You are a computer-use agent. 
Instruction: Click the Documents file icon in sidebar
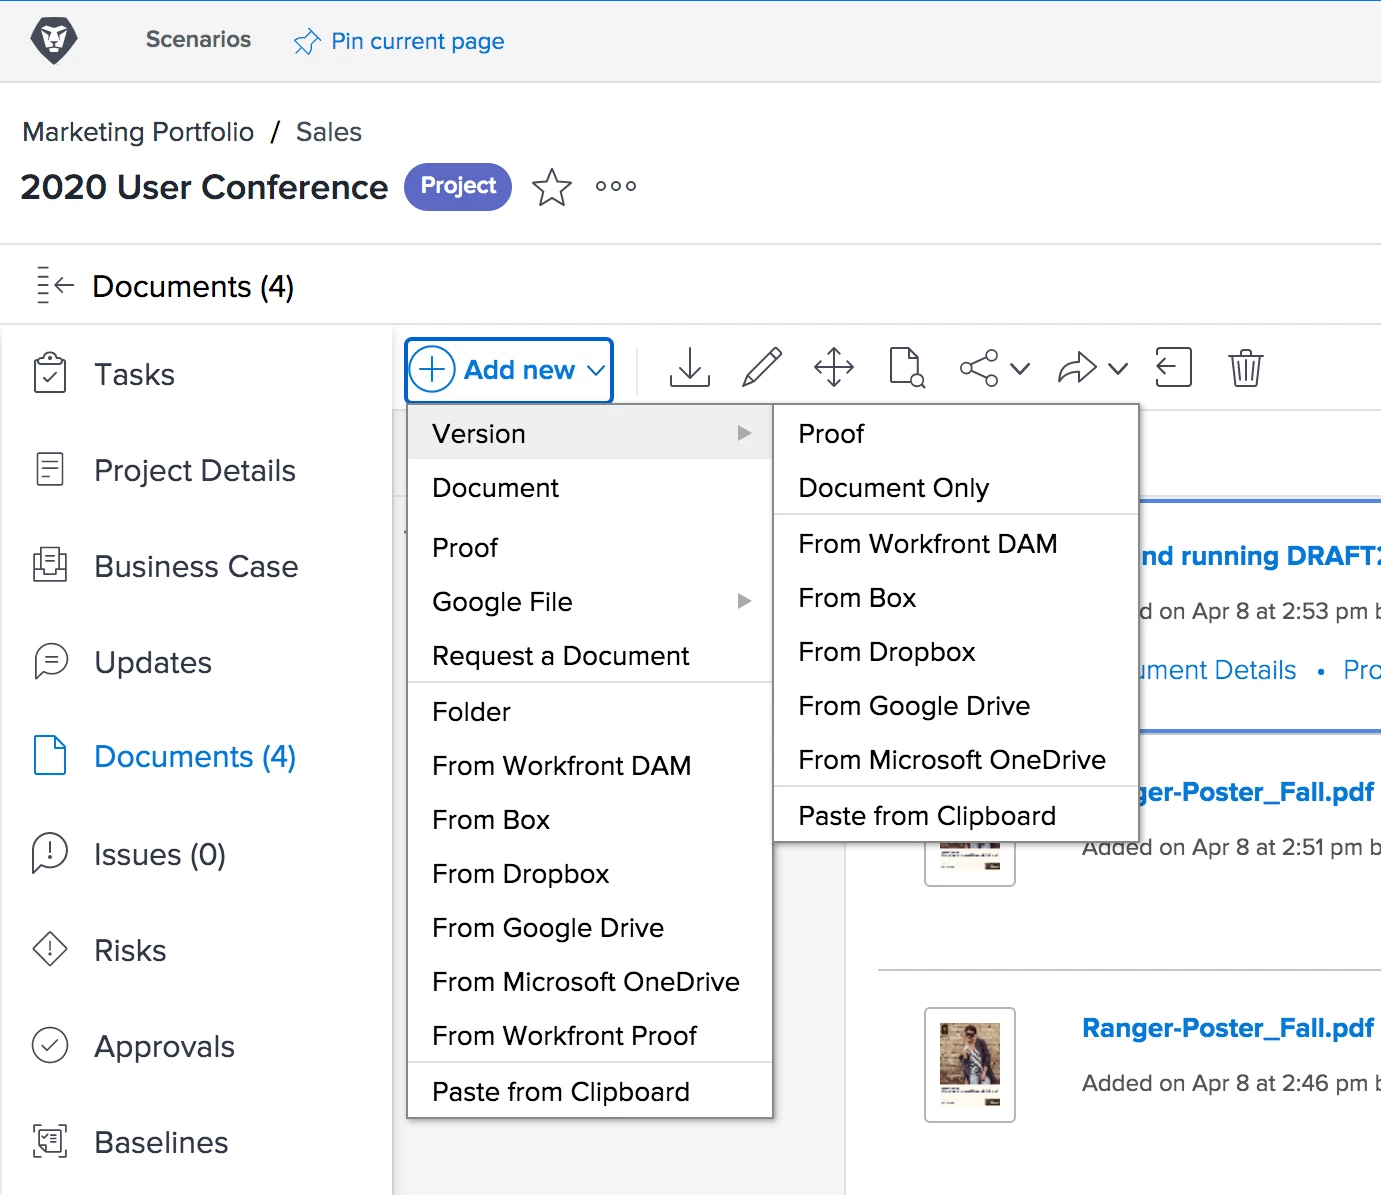pos(50,755)
